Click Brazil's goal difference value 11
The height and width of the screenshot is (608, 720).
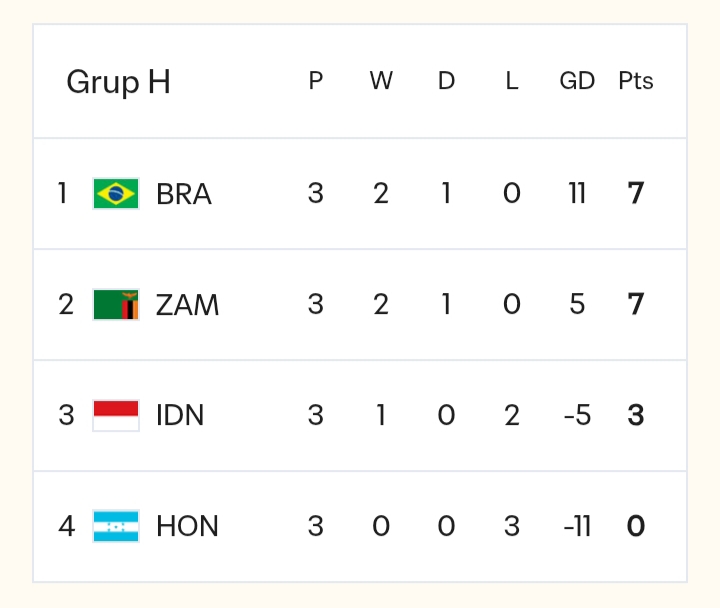pos(577,194)
